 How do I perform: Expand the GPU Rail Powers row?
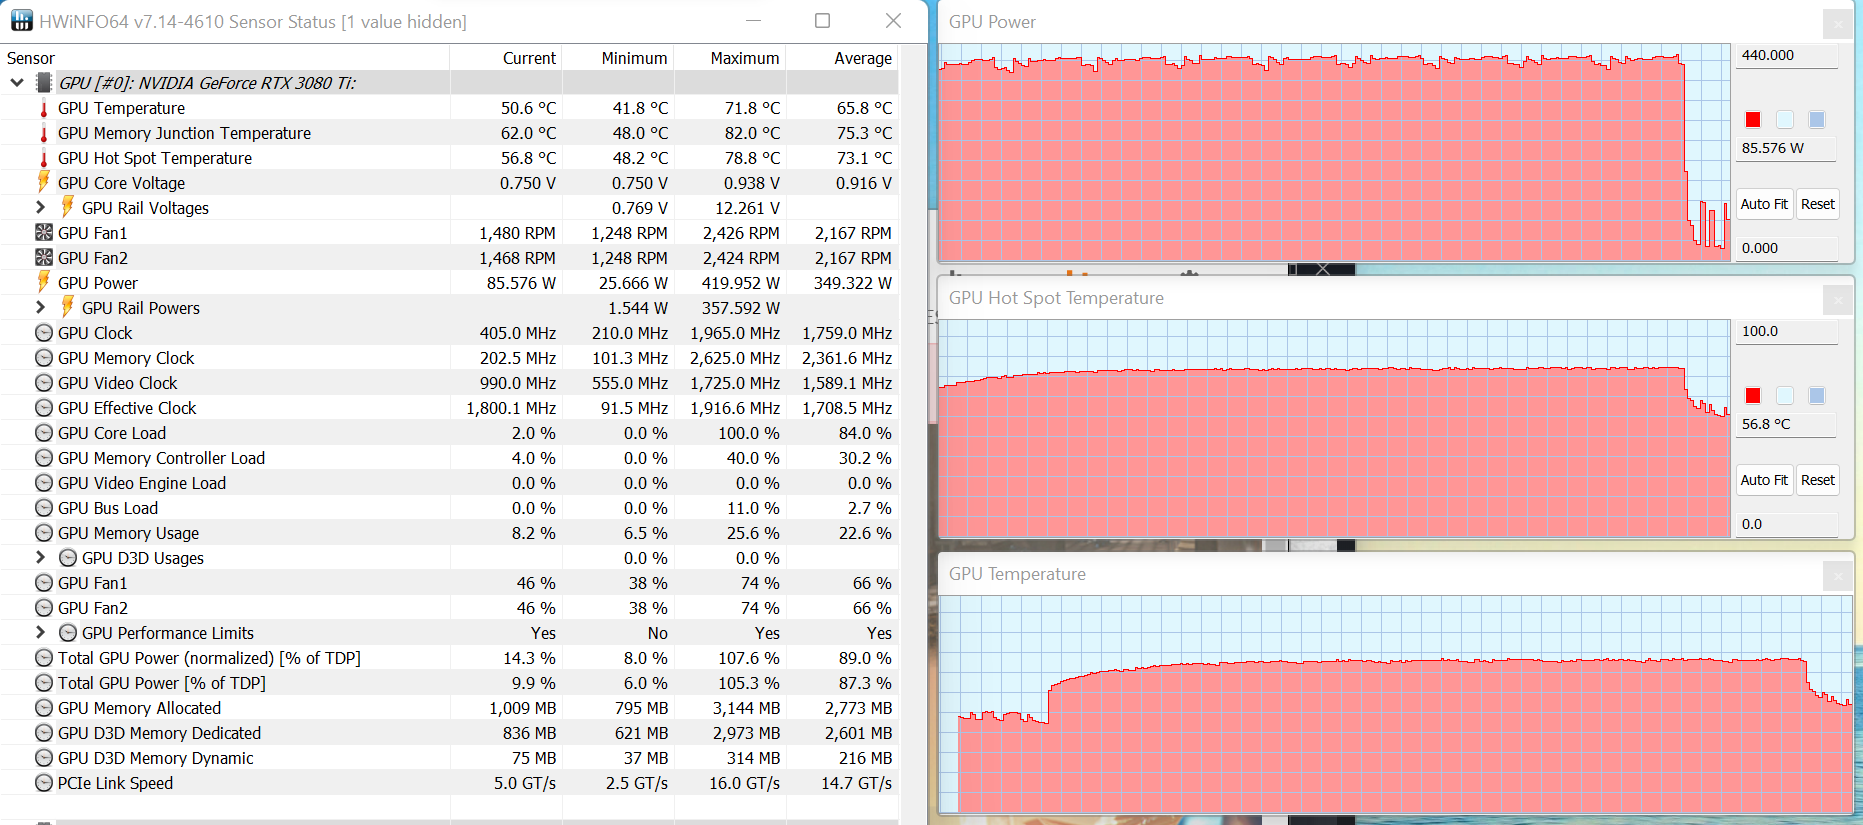tap(40, 307)
